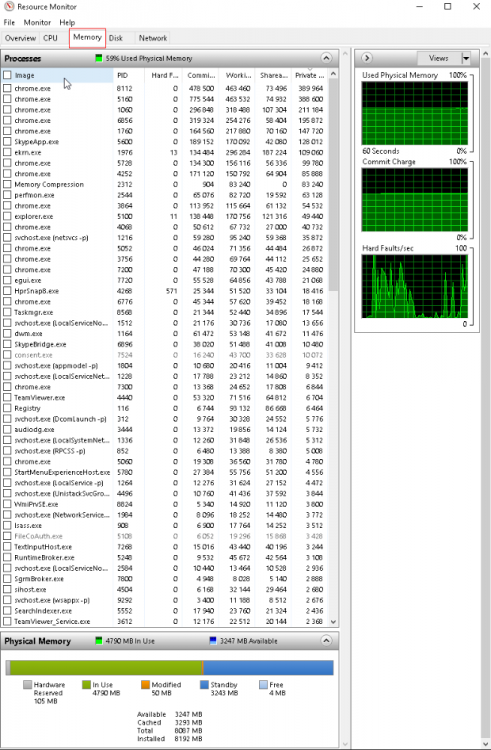The height and width of the screenshot is (750, 491).
Task: Click the Views button
Action: point(439,58)
